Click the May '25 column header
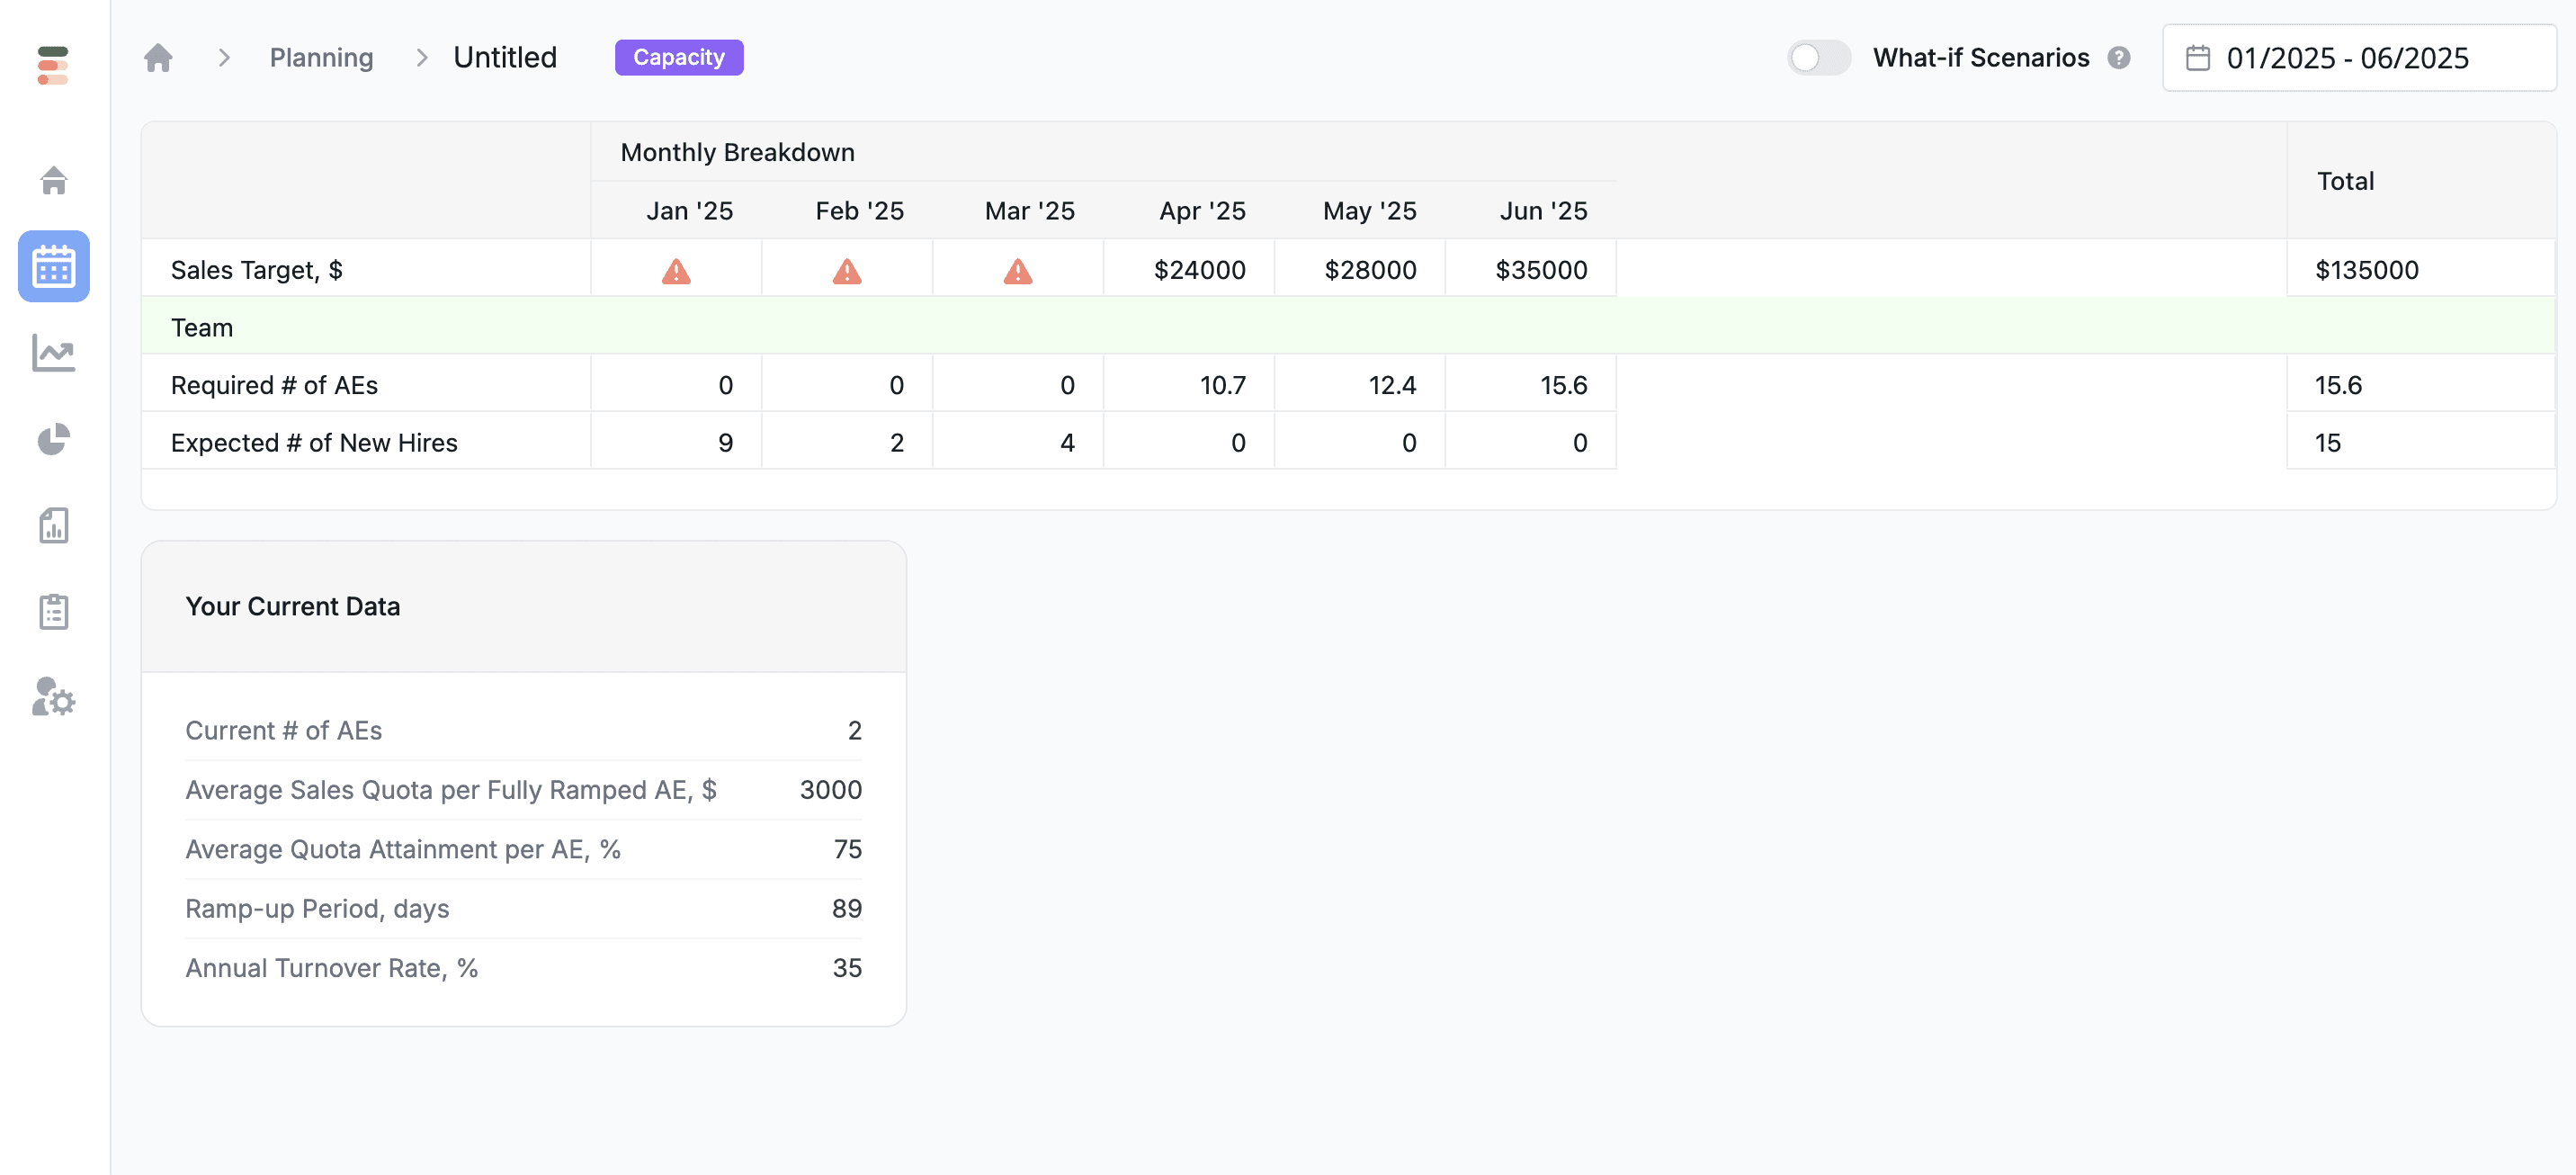 [x=1369, y=211]
